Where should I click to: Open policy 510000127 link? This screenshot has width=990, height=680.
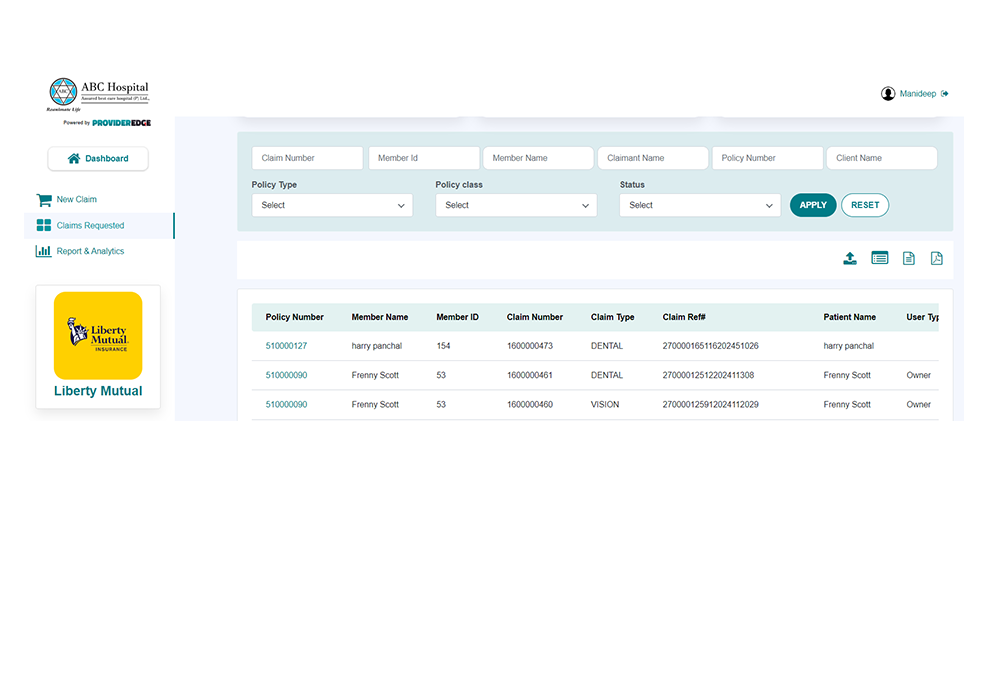pyautogui.click(x=286, y=346)
